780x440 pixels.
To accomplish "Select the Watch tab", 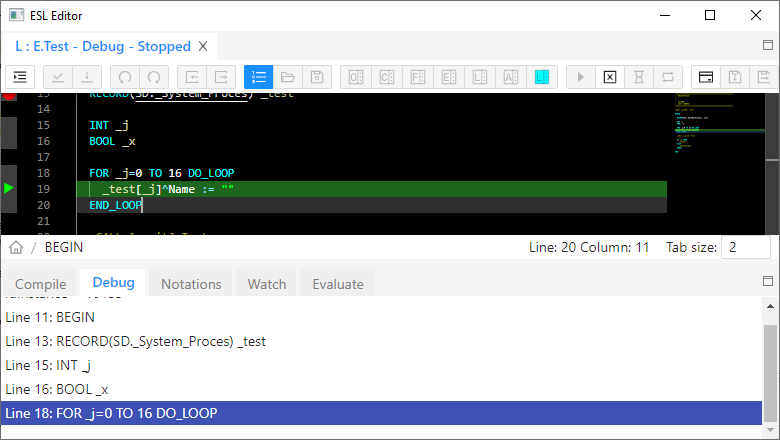I will coord(266,284).
